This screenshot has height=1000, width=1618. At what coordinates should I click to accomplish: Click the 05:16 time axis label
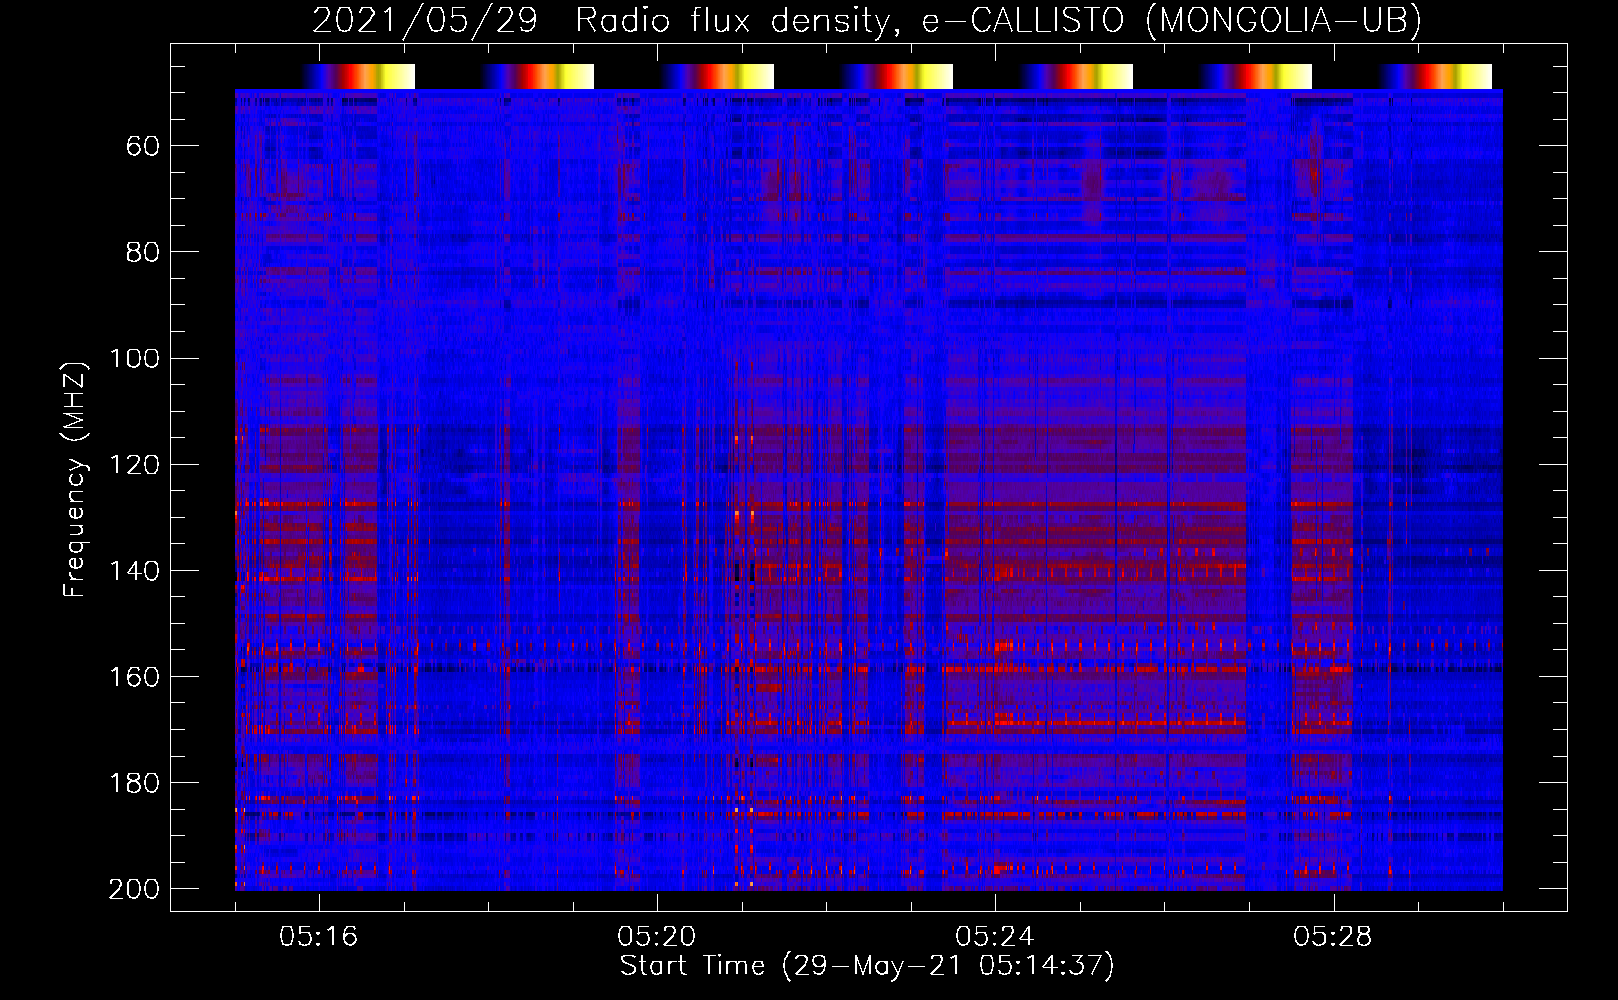(318, 937)
